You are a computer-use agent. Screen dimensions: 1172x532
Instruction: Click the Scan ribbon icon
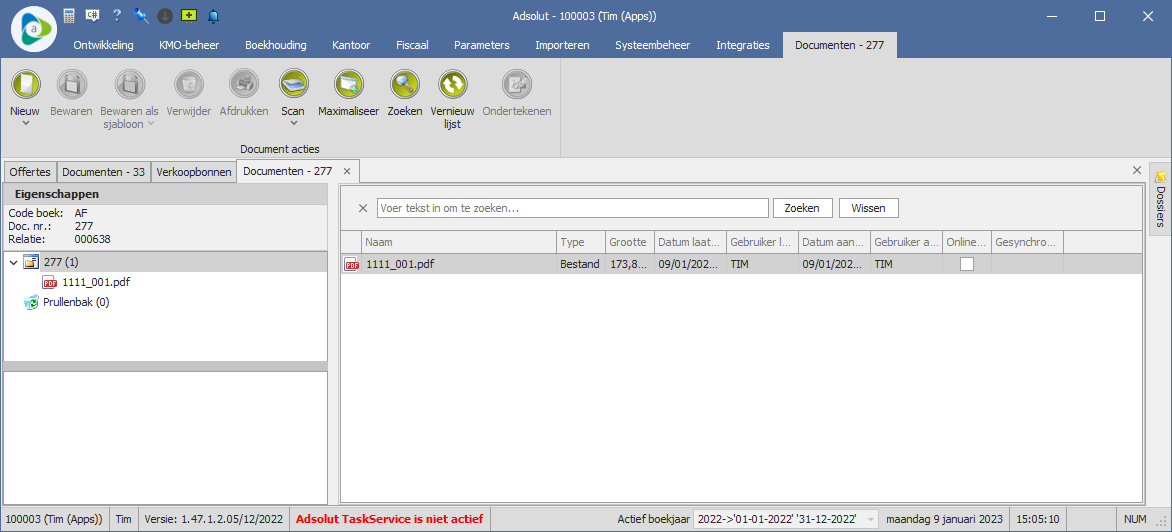tap(293, 84)
